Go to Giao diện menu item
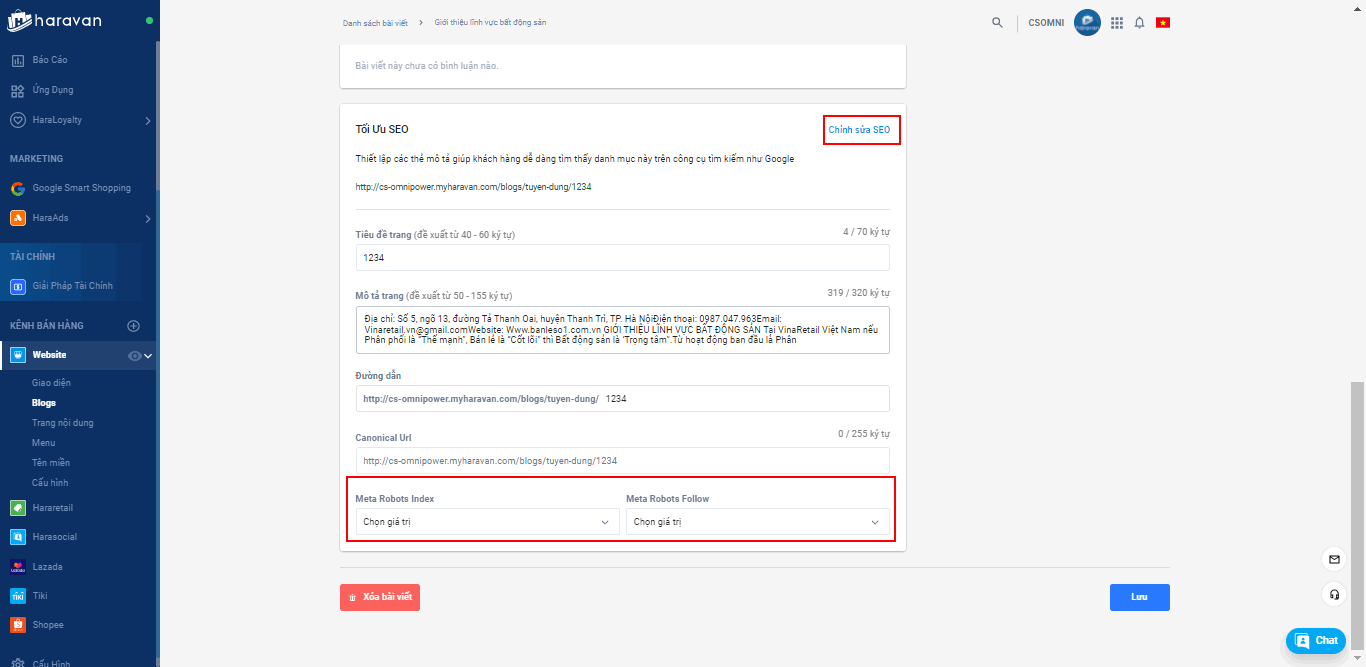Screen dimensions: 1366x667 pyautogui.click(x=50, y=383)
